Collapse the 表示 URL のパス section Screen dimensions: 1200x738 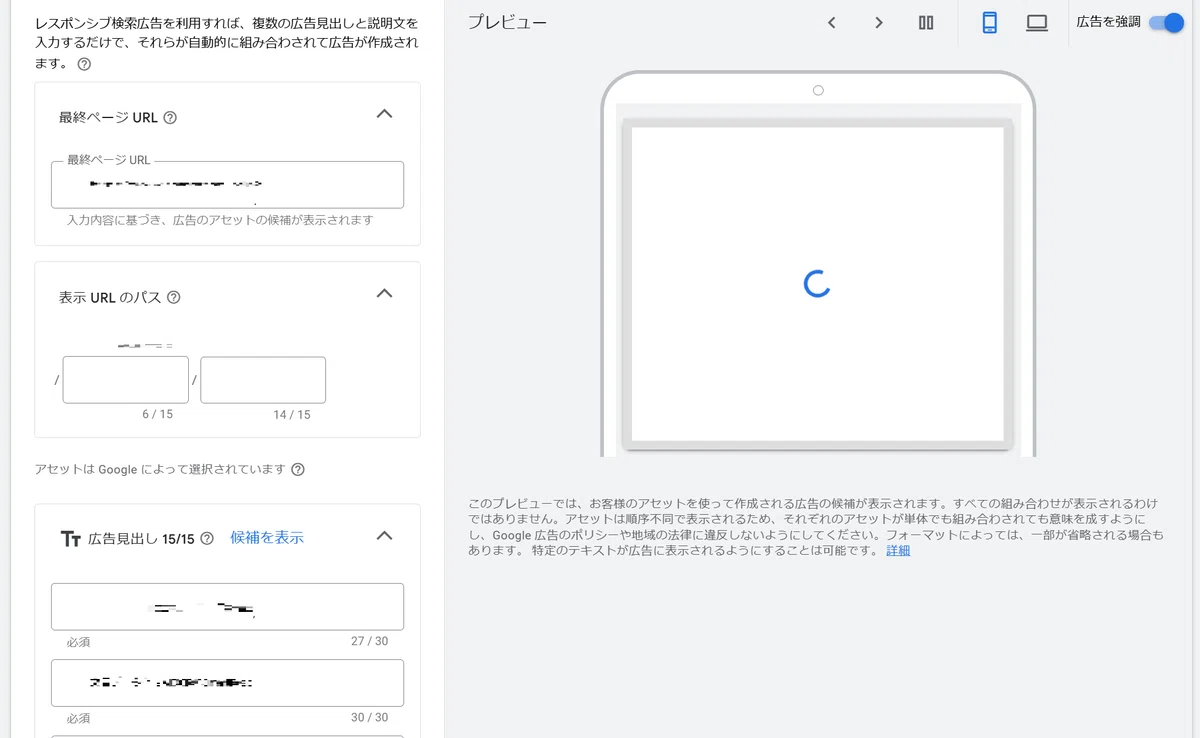[x=384, y=295]
